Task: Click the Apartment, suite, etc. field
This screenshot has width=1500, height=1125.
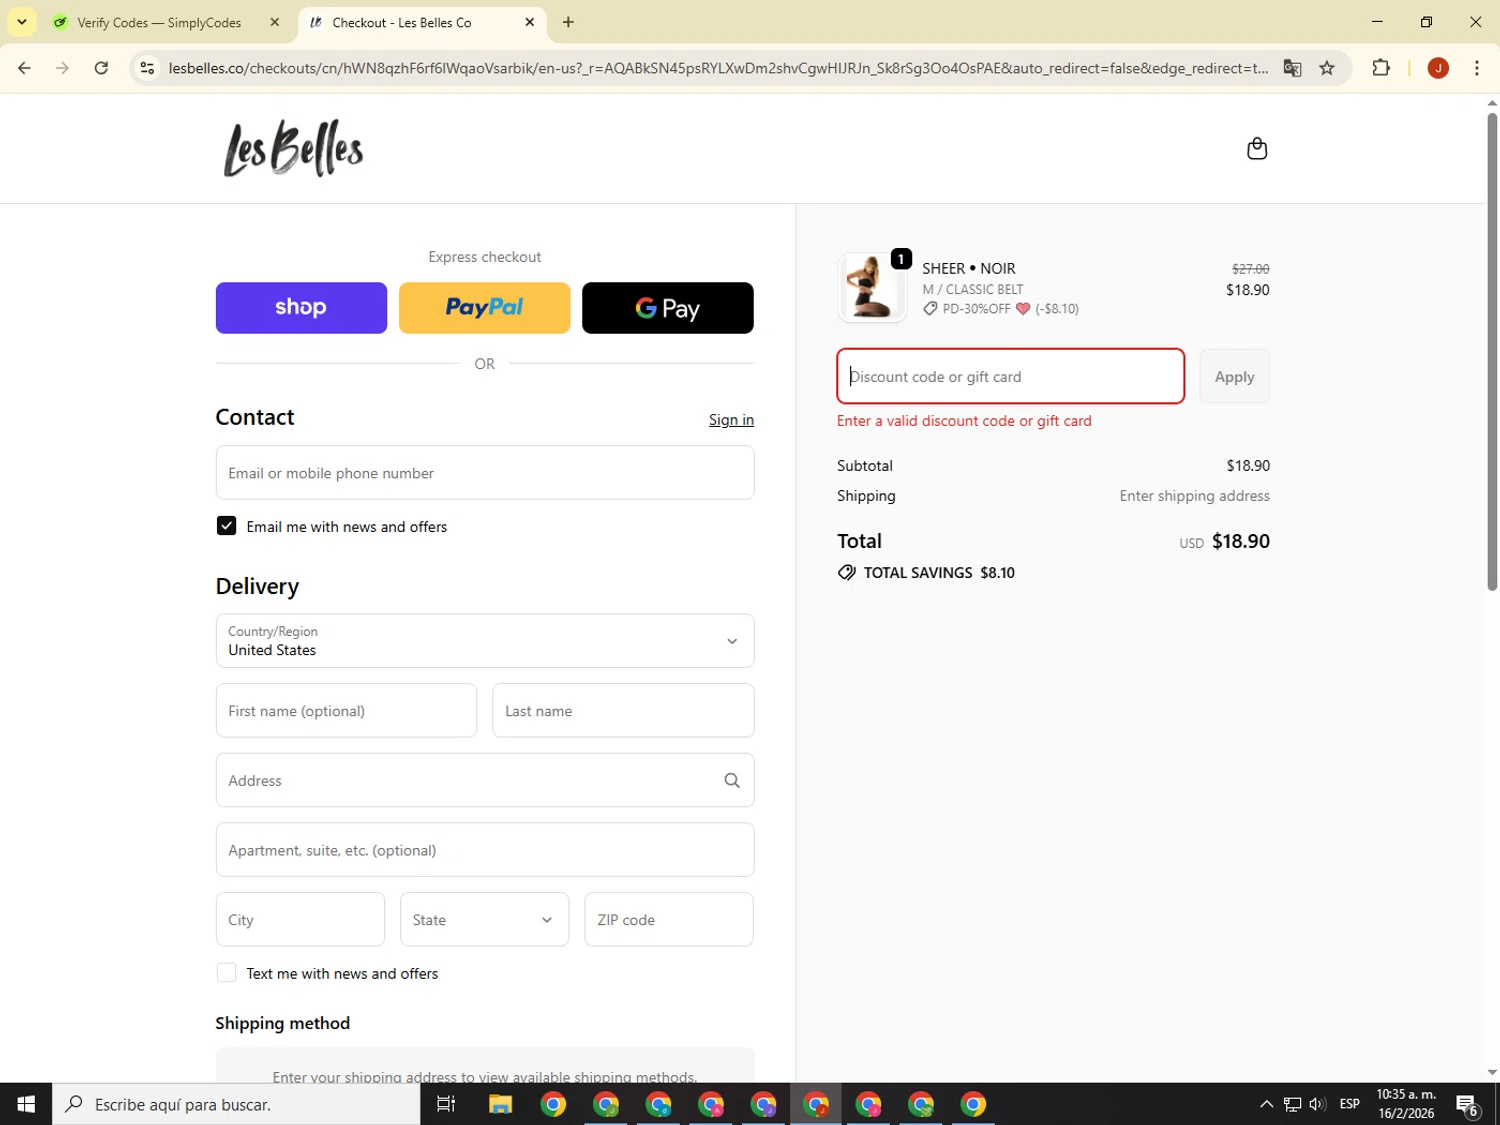Action: point(485,850)
